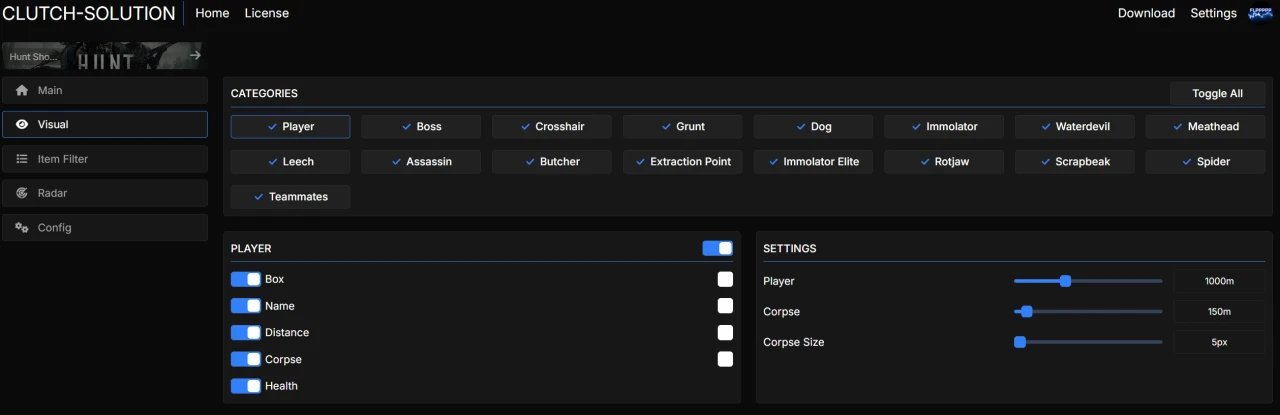Toggle the Leech category chip
This screenshot has height=415, width=1280.
[x=290, y=161]
